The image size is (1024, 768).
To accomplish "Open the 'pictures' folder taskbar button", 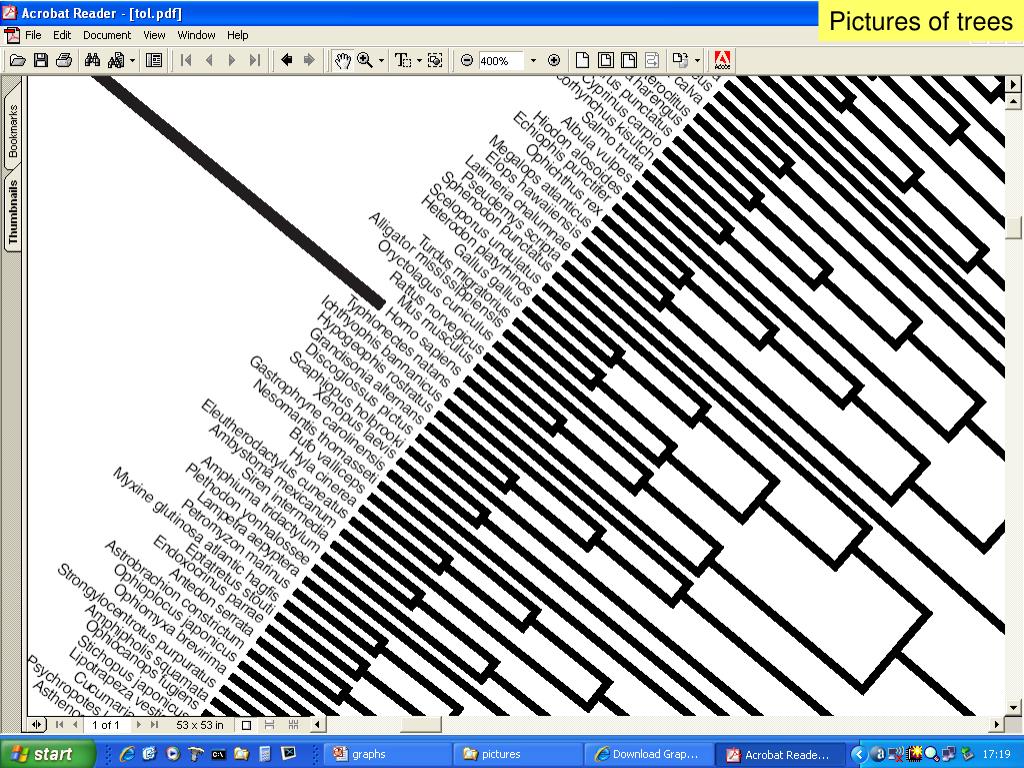I will pos(518,754).
